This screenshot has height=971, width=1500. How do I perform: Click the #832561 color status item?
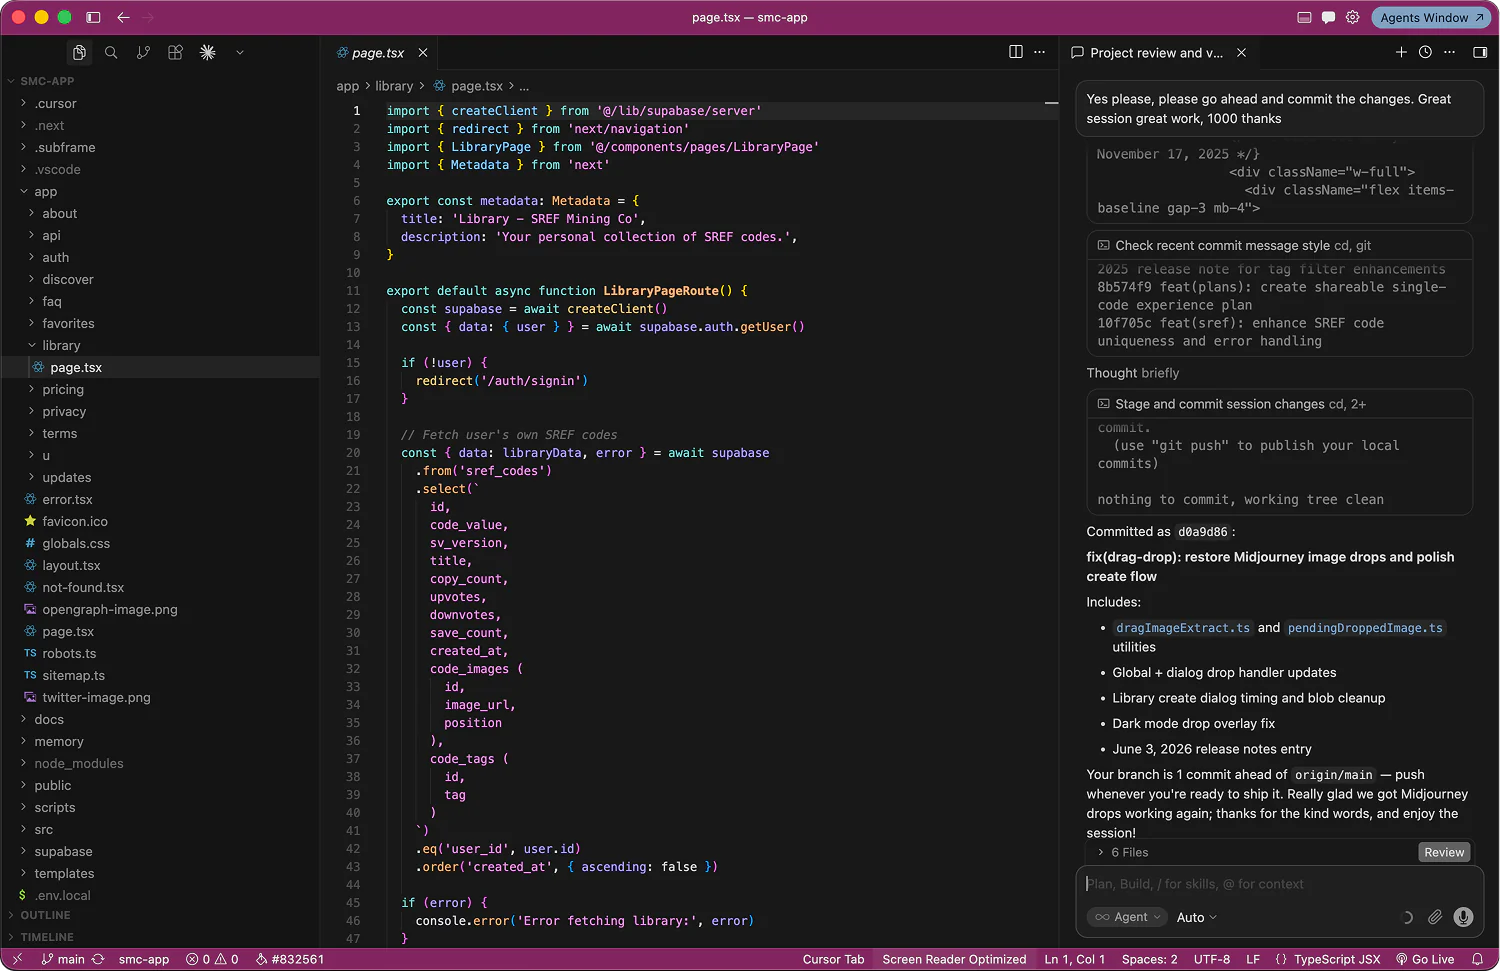(289, 959)
